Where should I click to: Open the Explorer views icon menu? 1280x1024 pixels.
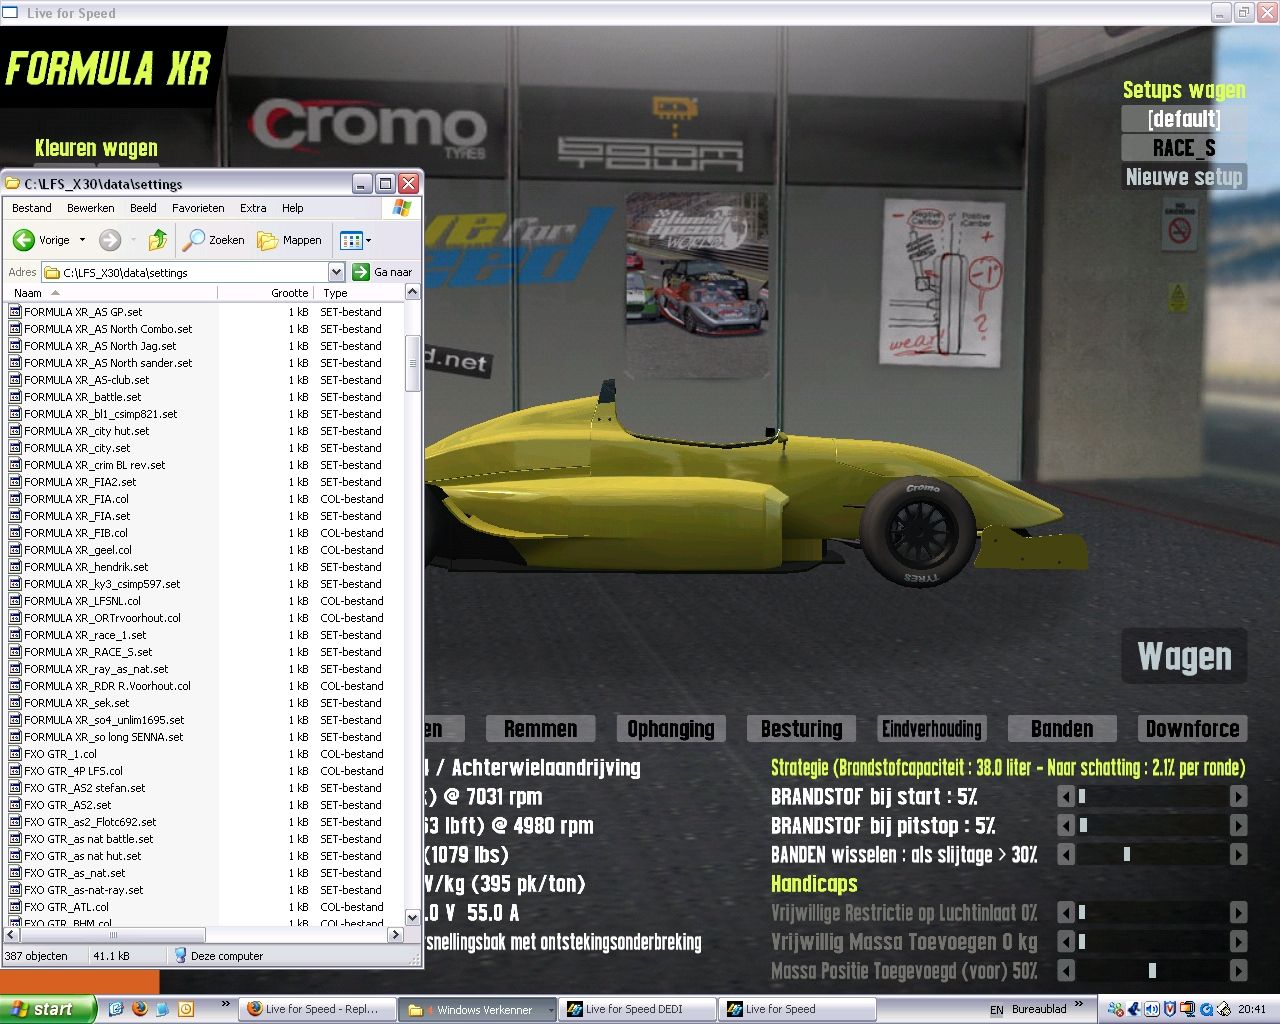coord(350,240)
